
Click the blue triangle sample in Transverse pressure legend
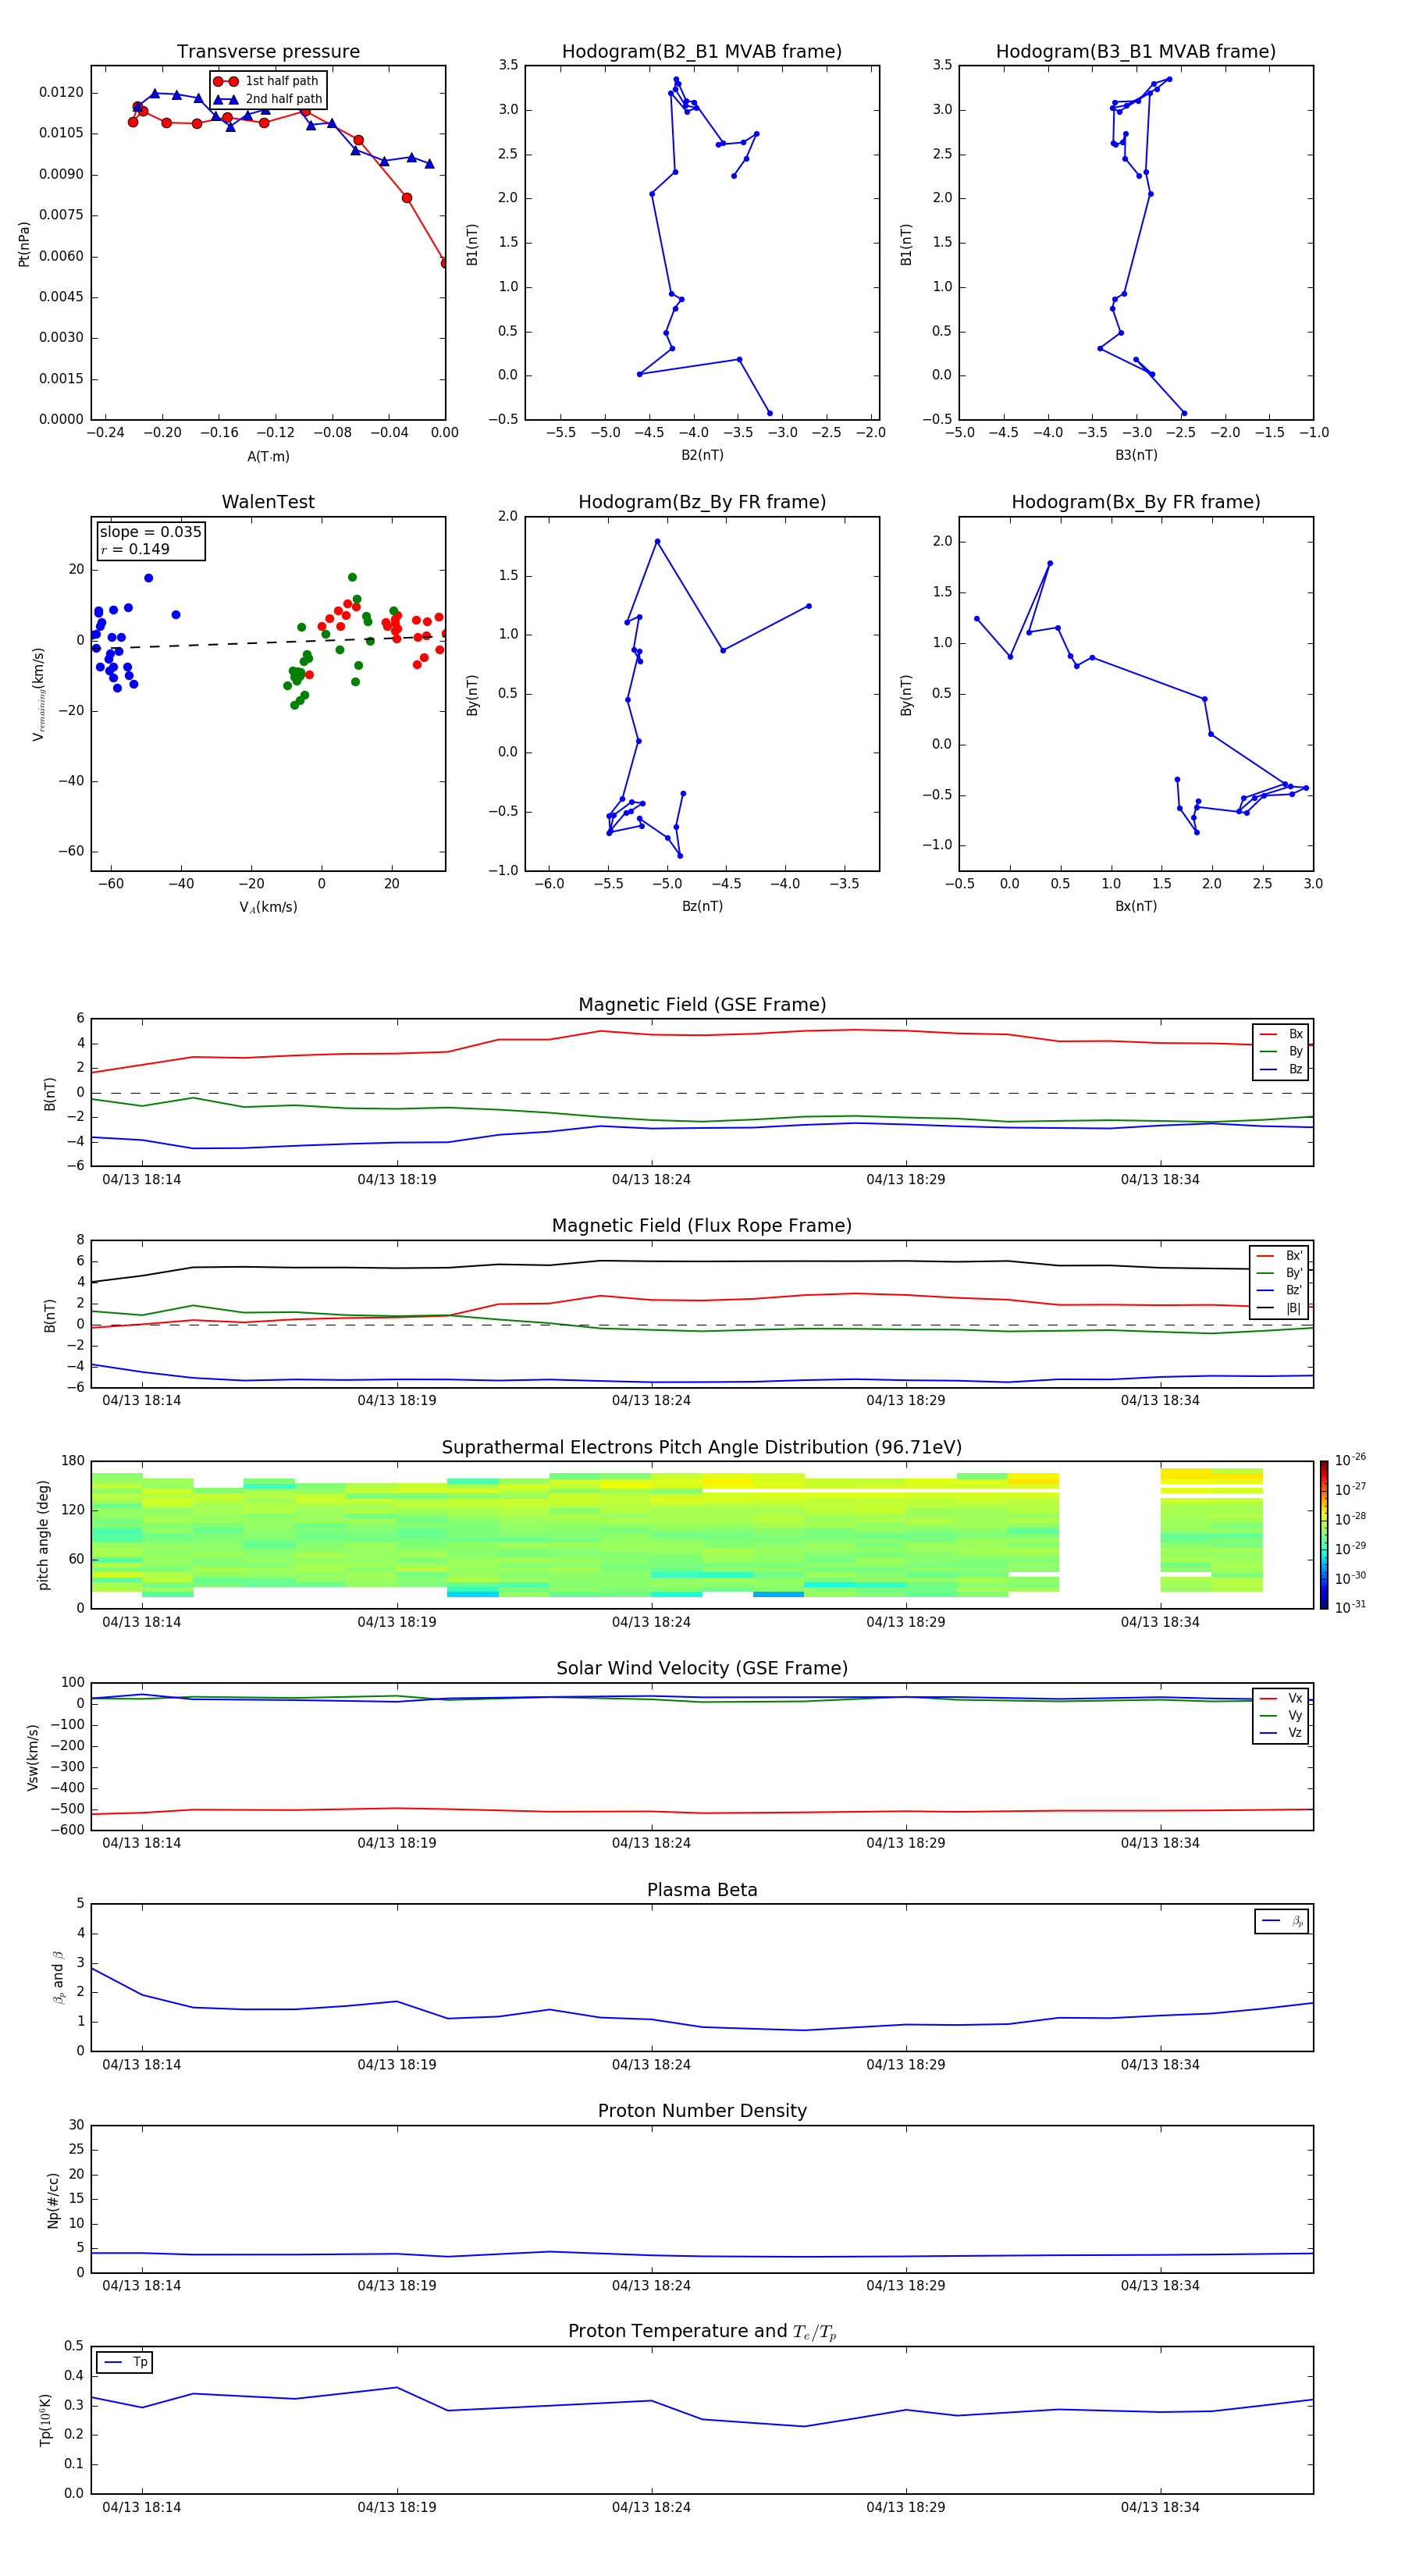tap(226, 99)
